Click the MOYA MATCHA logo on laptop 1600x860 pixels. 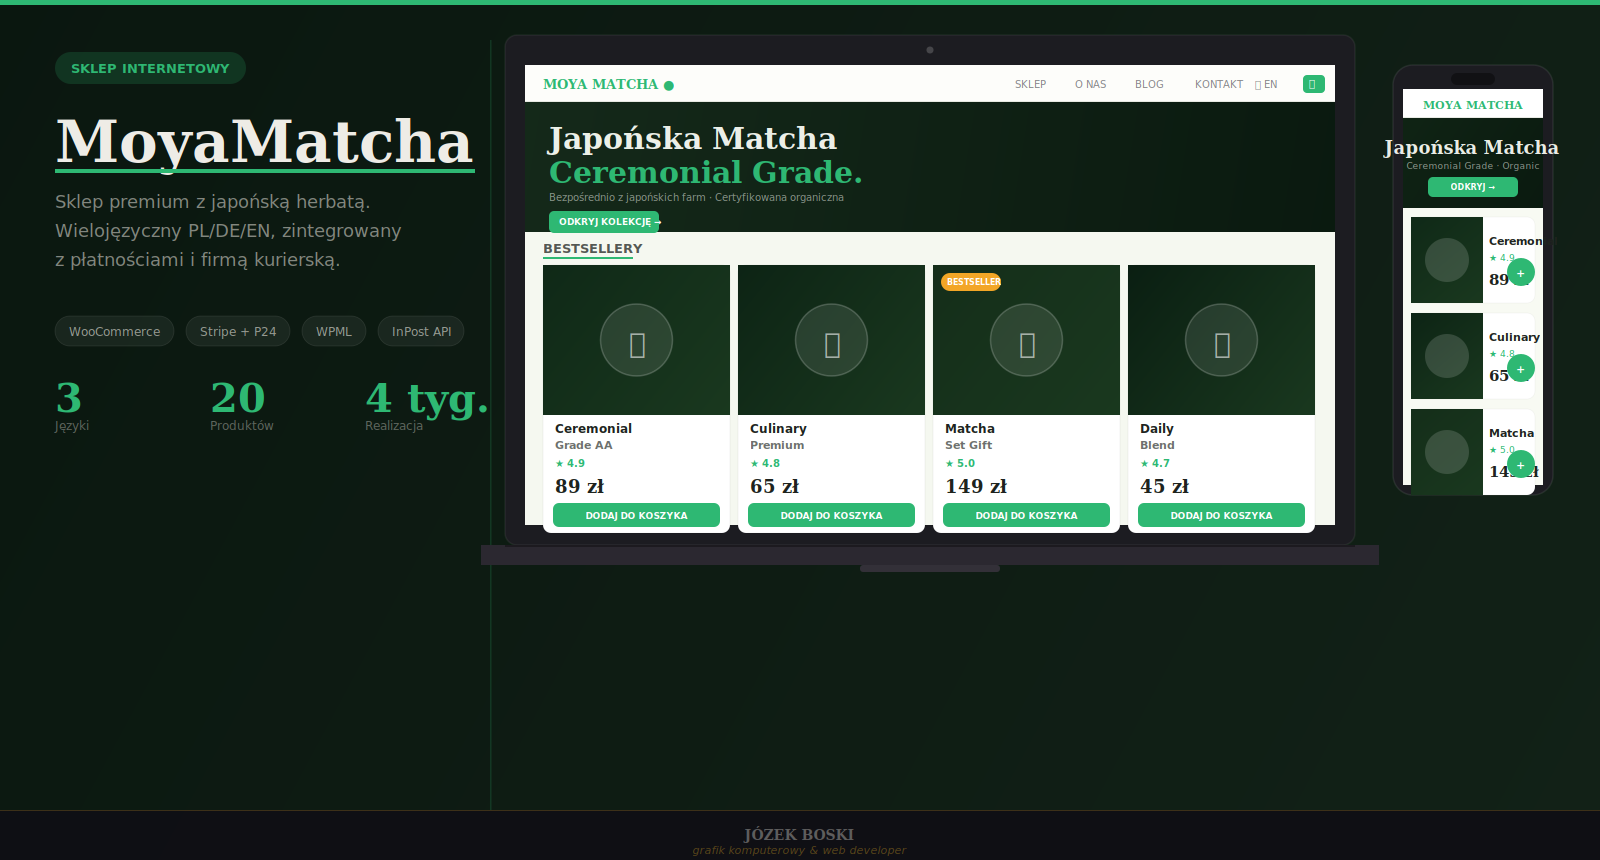point(608,85)
